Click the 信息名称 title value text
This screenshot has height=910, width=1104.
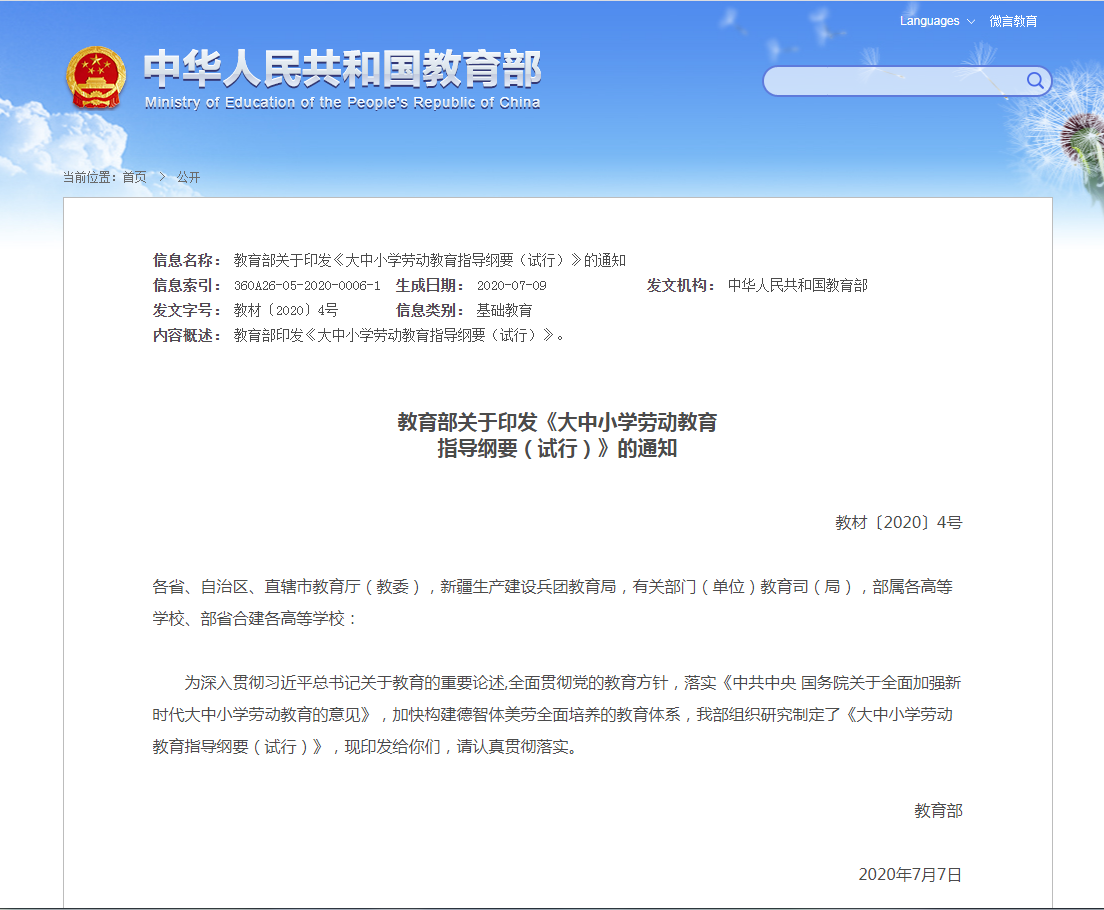pos(429,261)
